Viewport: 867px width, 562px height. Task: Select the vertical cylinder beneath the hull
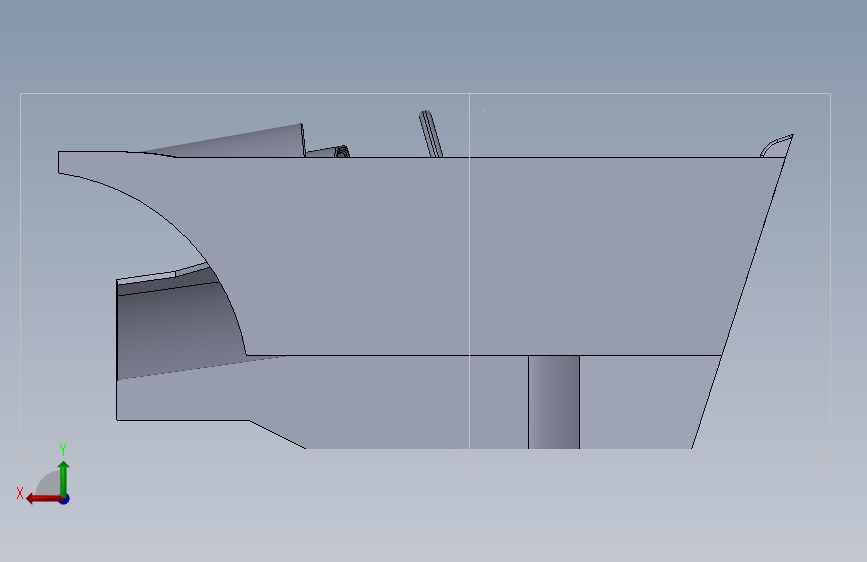point(553,402)
